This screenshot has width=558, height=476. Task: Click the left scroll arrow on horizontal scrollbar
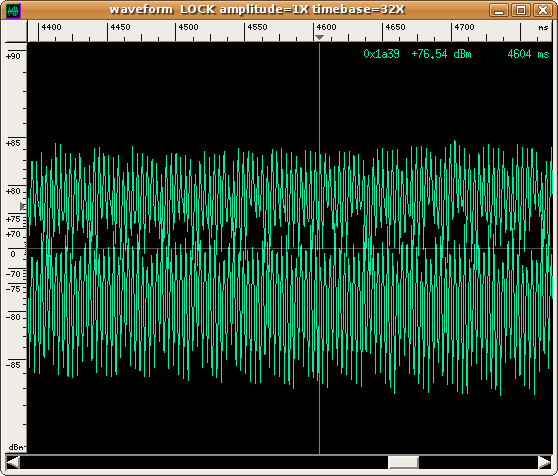pos(13,462)
